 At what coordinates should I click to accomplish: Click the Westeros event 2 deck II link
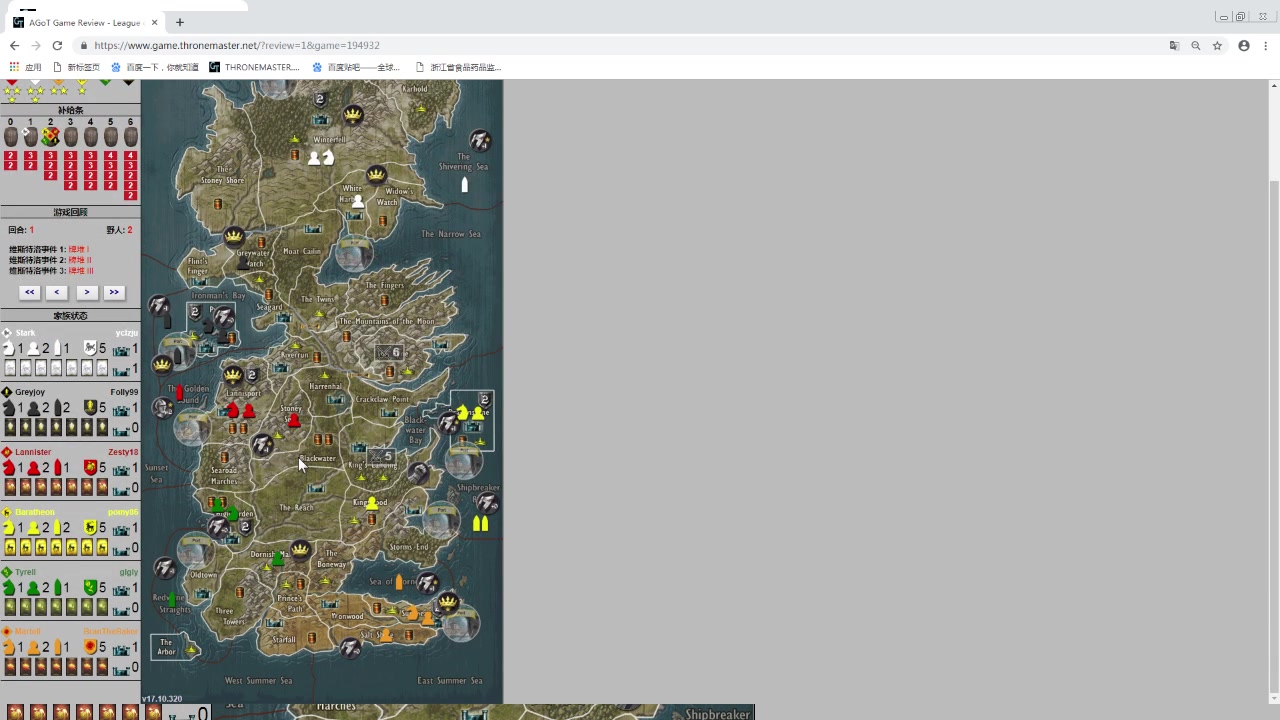[x=79, y=260]
